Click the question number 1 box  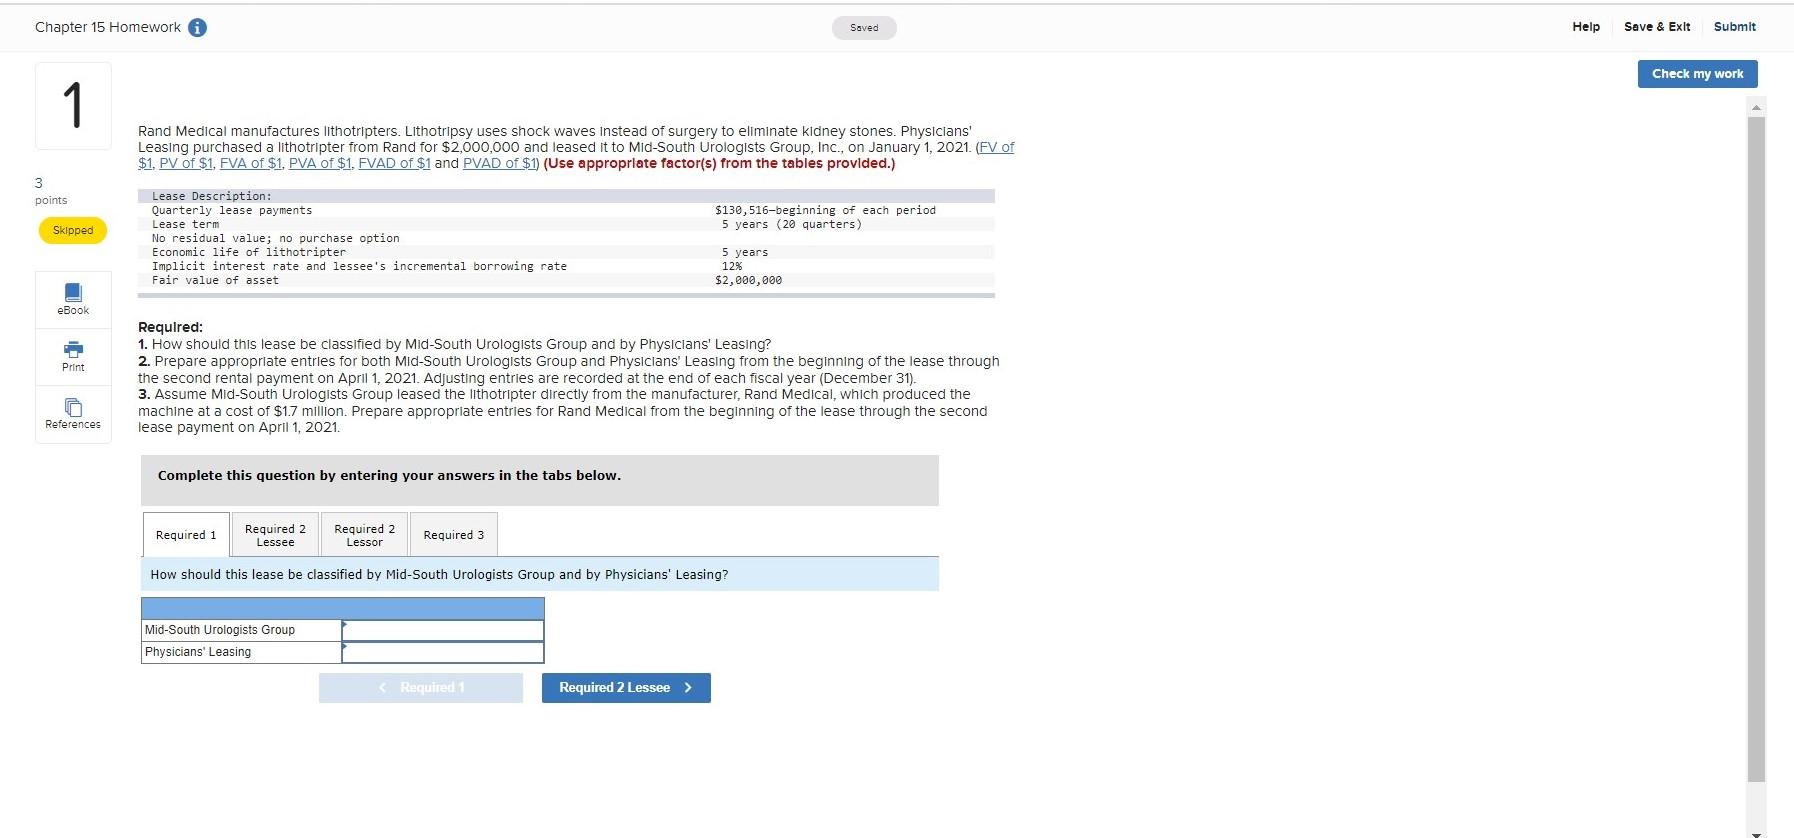(x=73, y=106)
